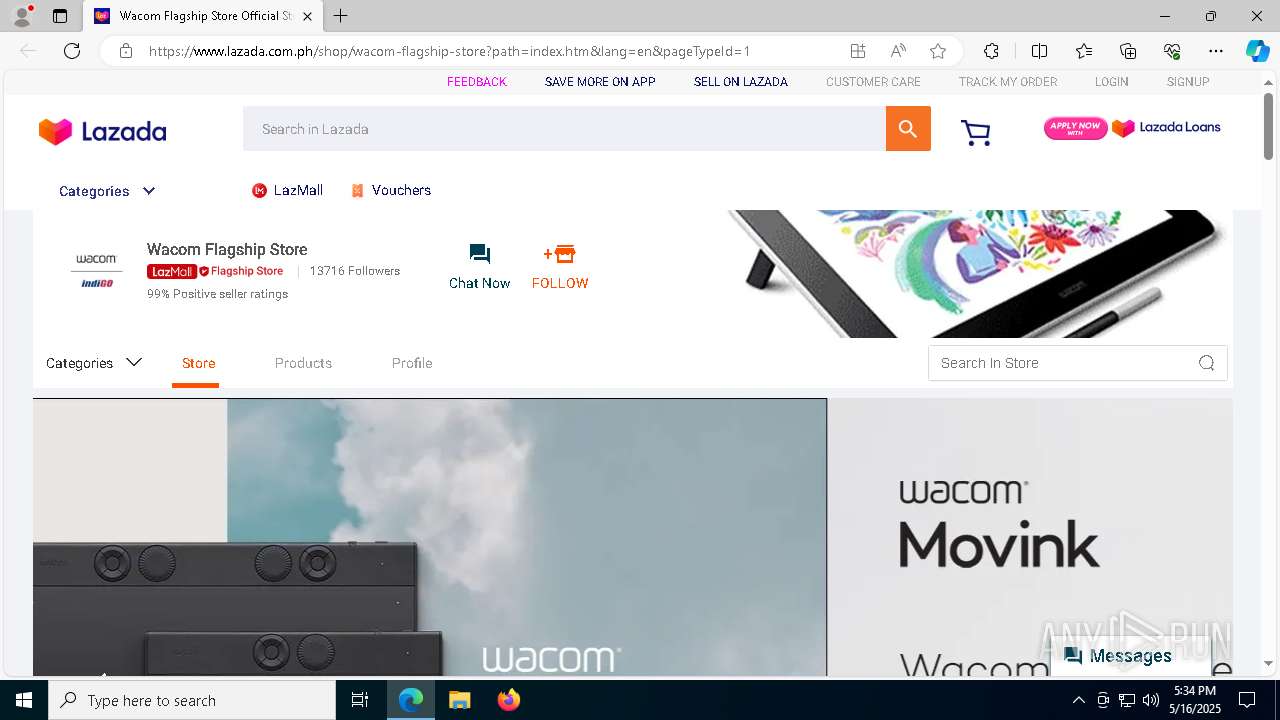Open Collections in Edge toolbar
1280x720 pixels.
point(1128,51)
